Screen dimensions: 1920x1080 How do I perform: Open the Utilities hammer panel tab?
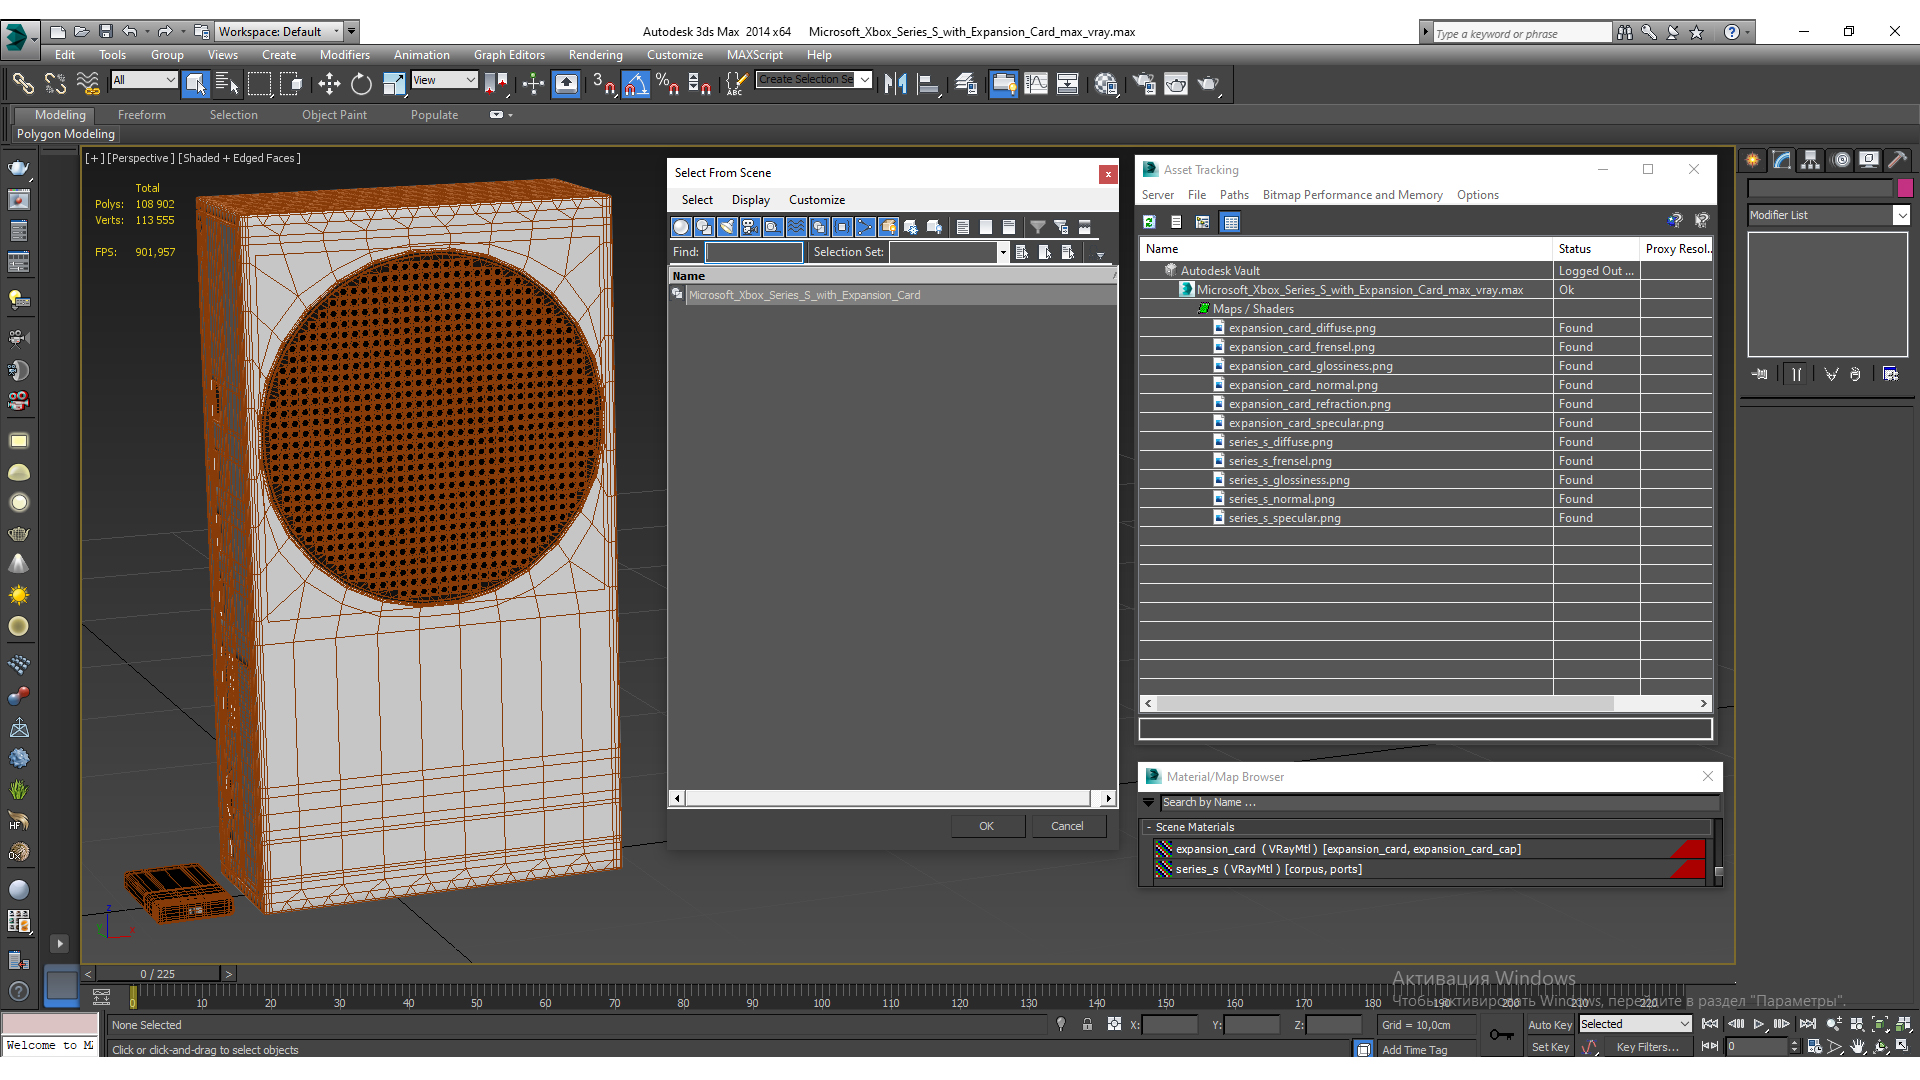point(1898,160)
